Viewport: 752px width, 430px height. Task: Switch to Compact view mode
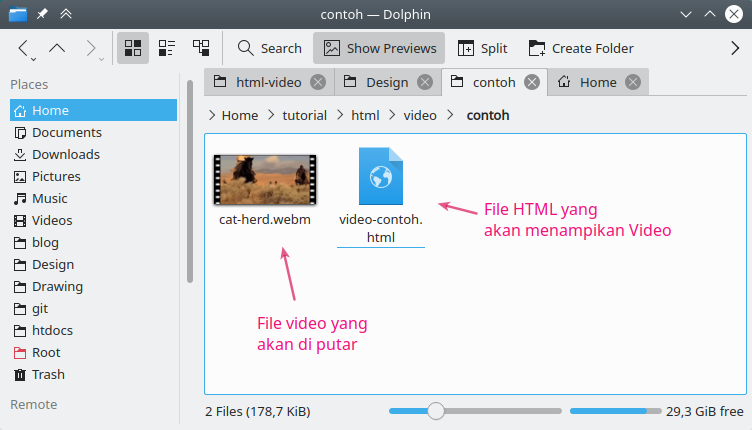click(167, 48)
